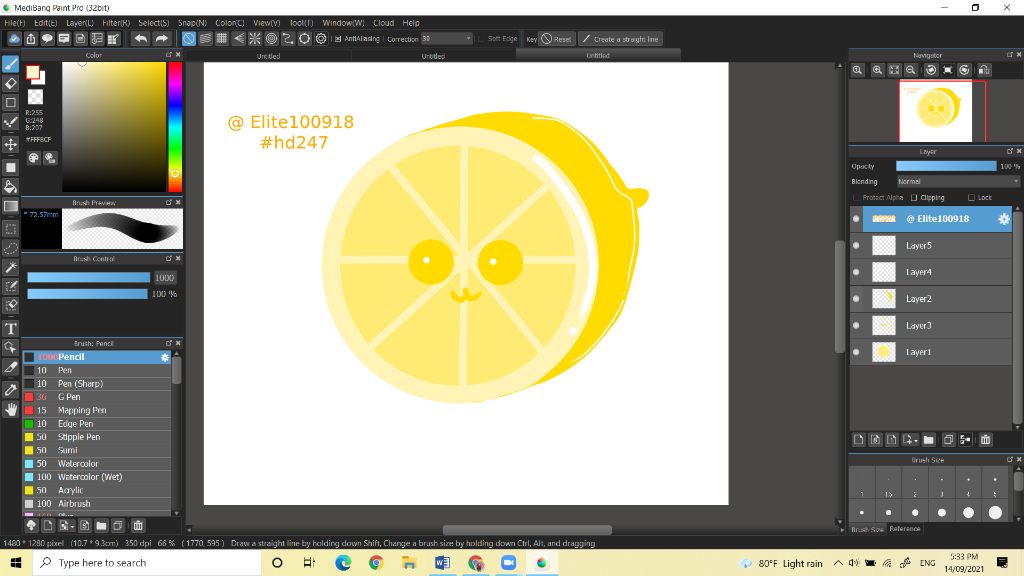Open snap settings gear in toolbar
This screenshot has height=576, width=1024.
coord(321,39)
